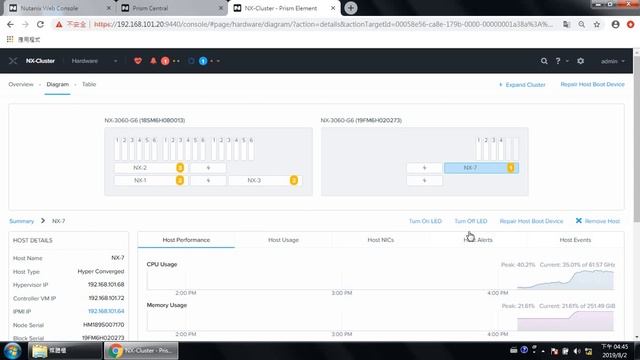640x360 pixels.
Task: Click NX-Cluster name in header
Action: click(x=40, y=61)
